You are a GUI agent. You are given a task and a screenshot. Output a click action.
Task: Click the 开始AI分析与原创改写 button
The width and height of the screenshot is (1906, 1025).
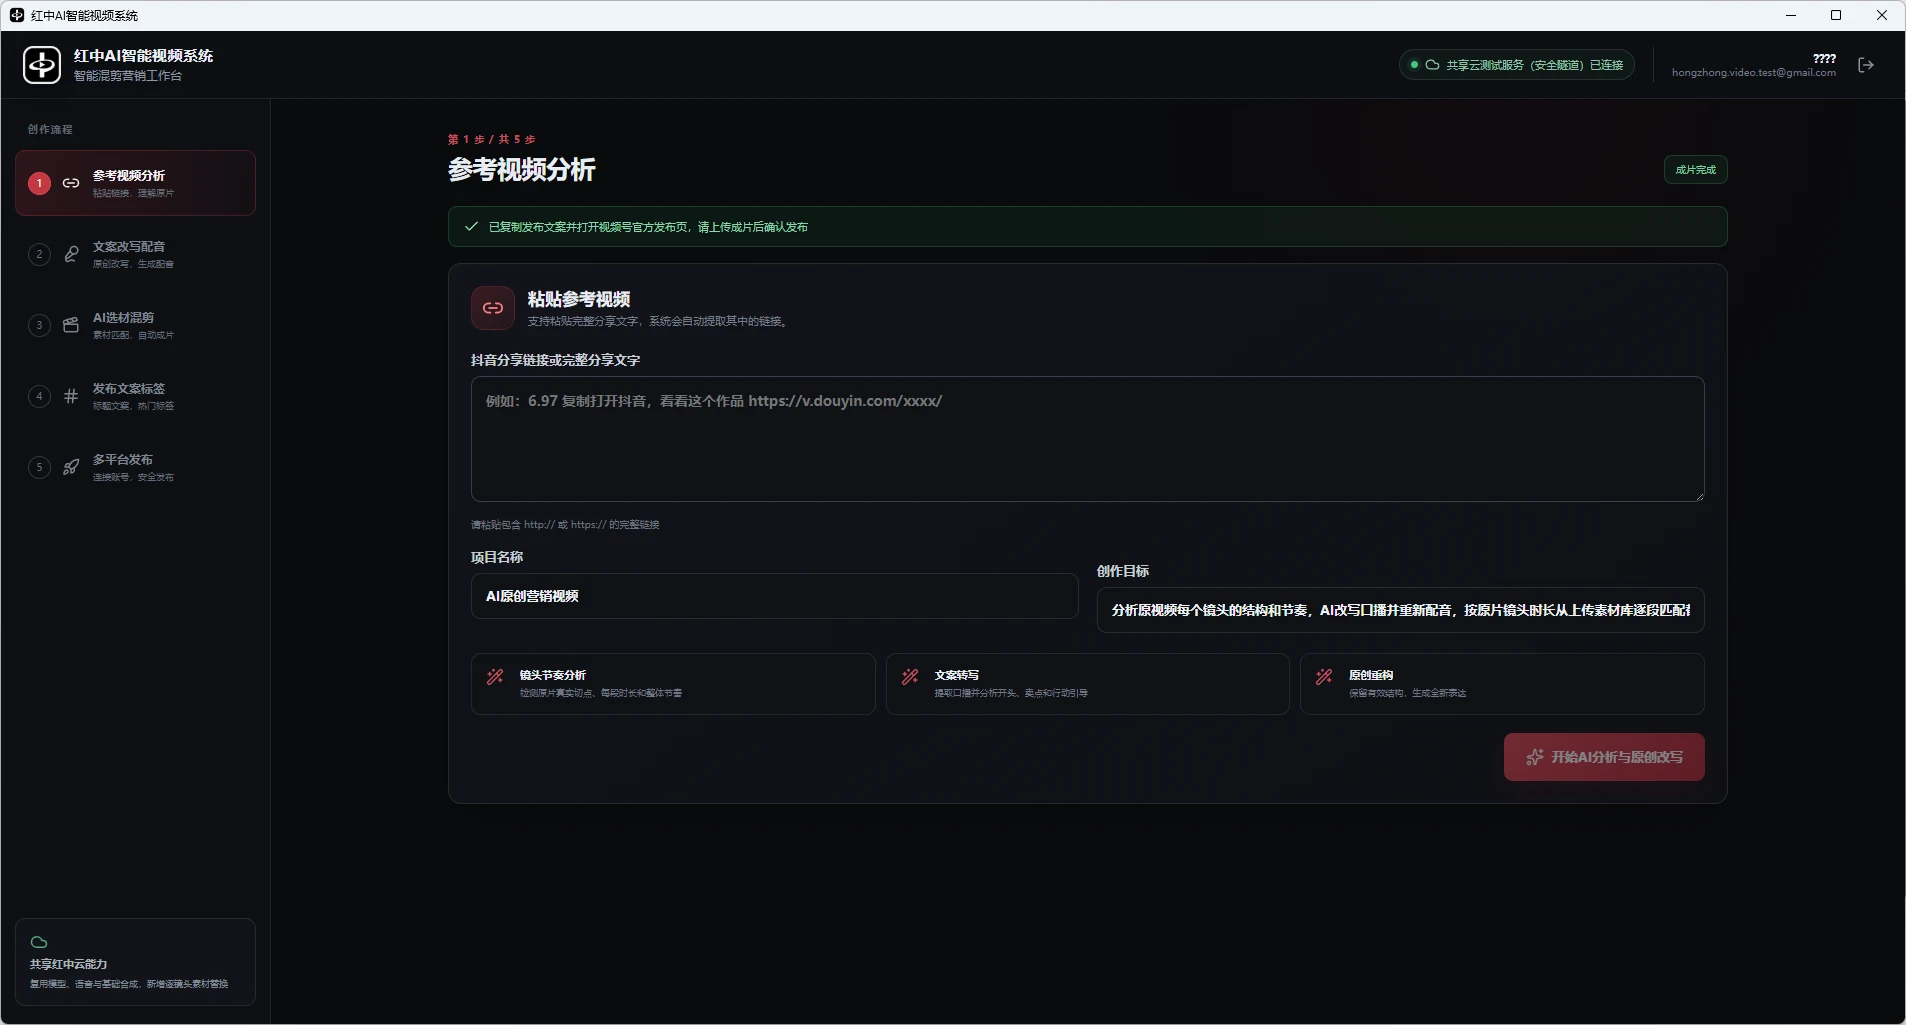(1604, 757)
